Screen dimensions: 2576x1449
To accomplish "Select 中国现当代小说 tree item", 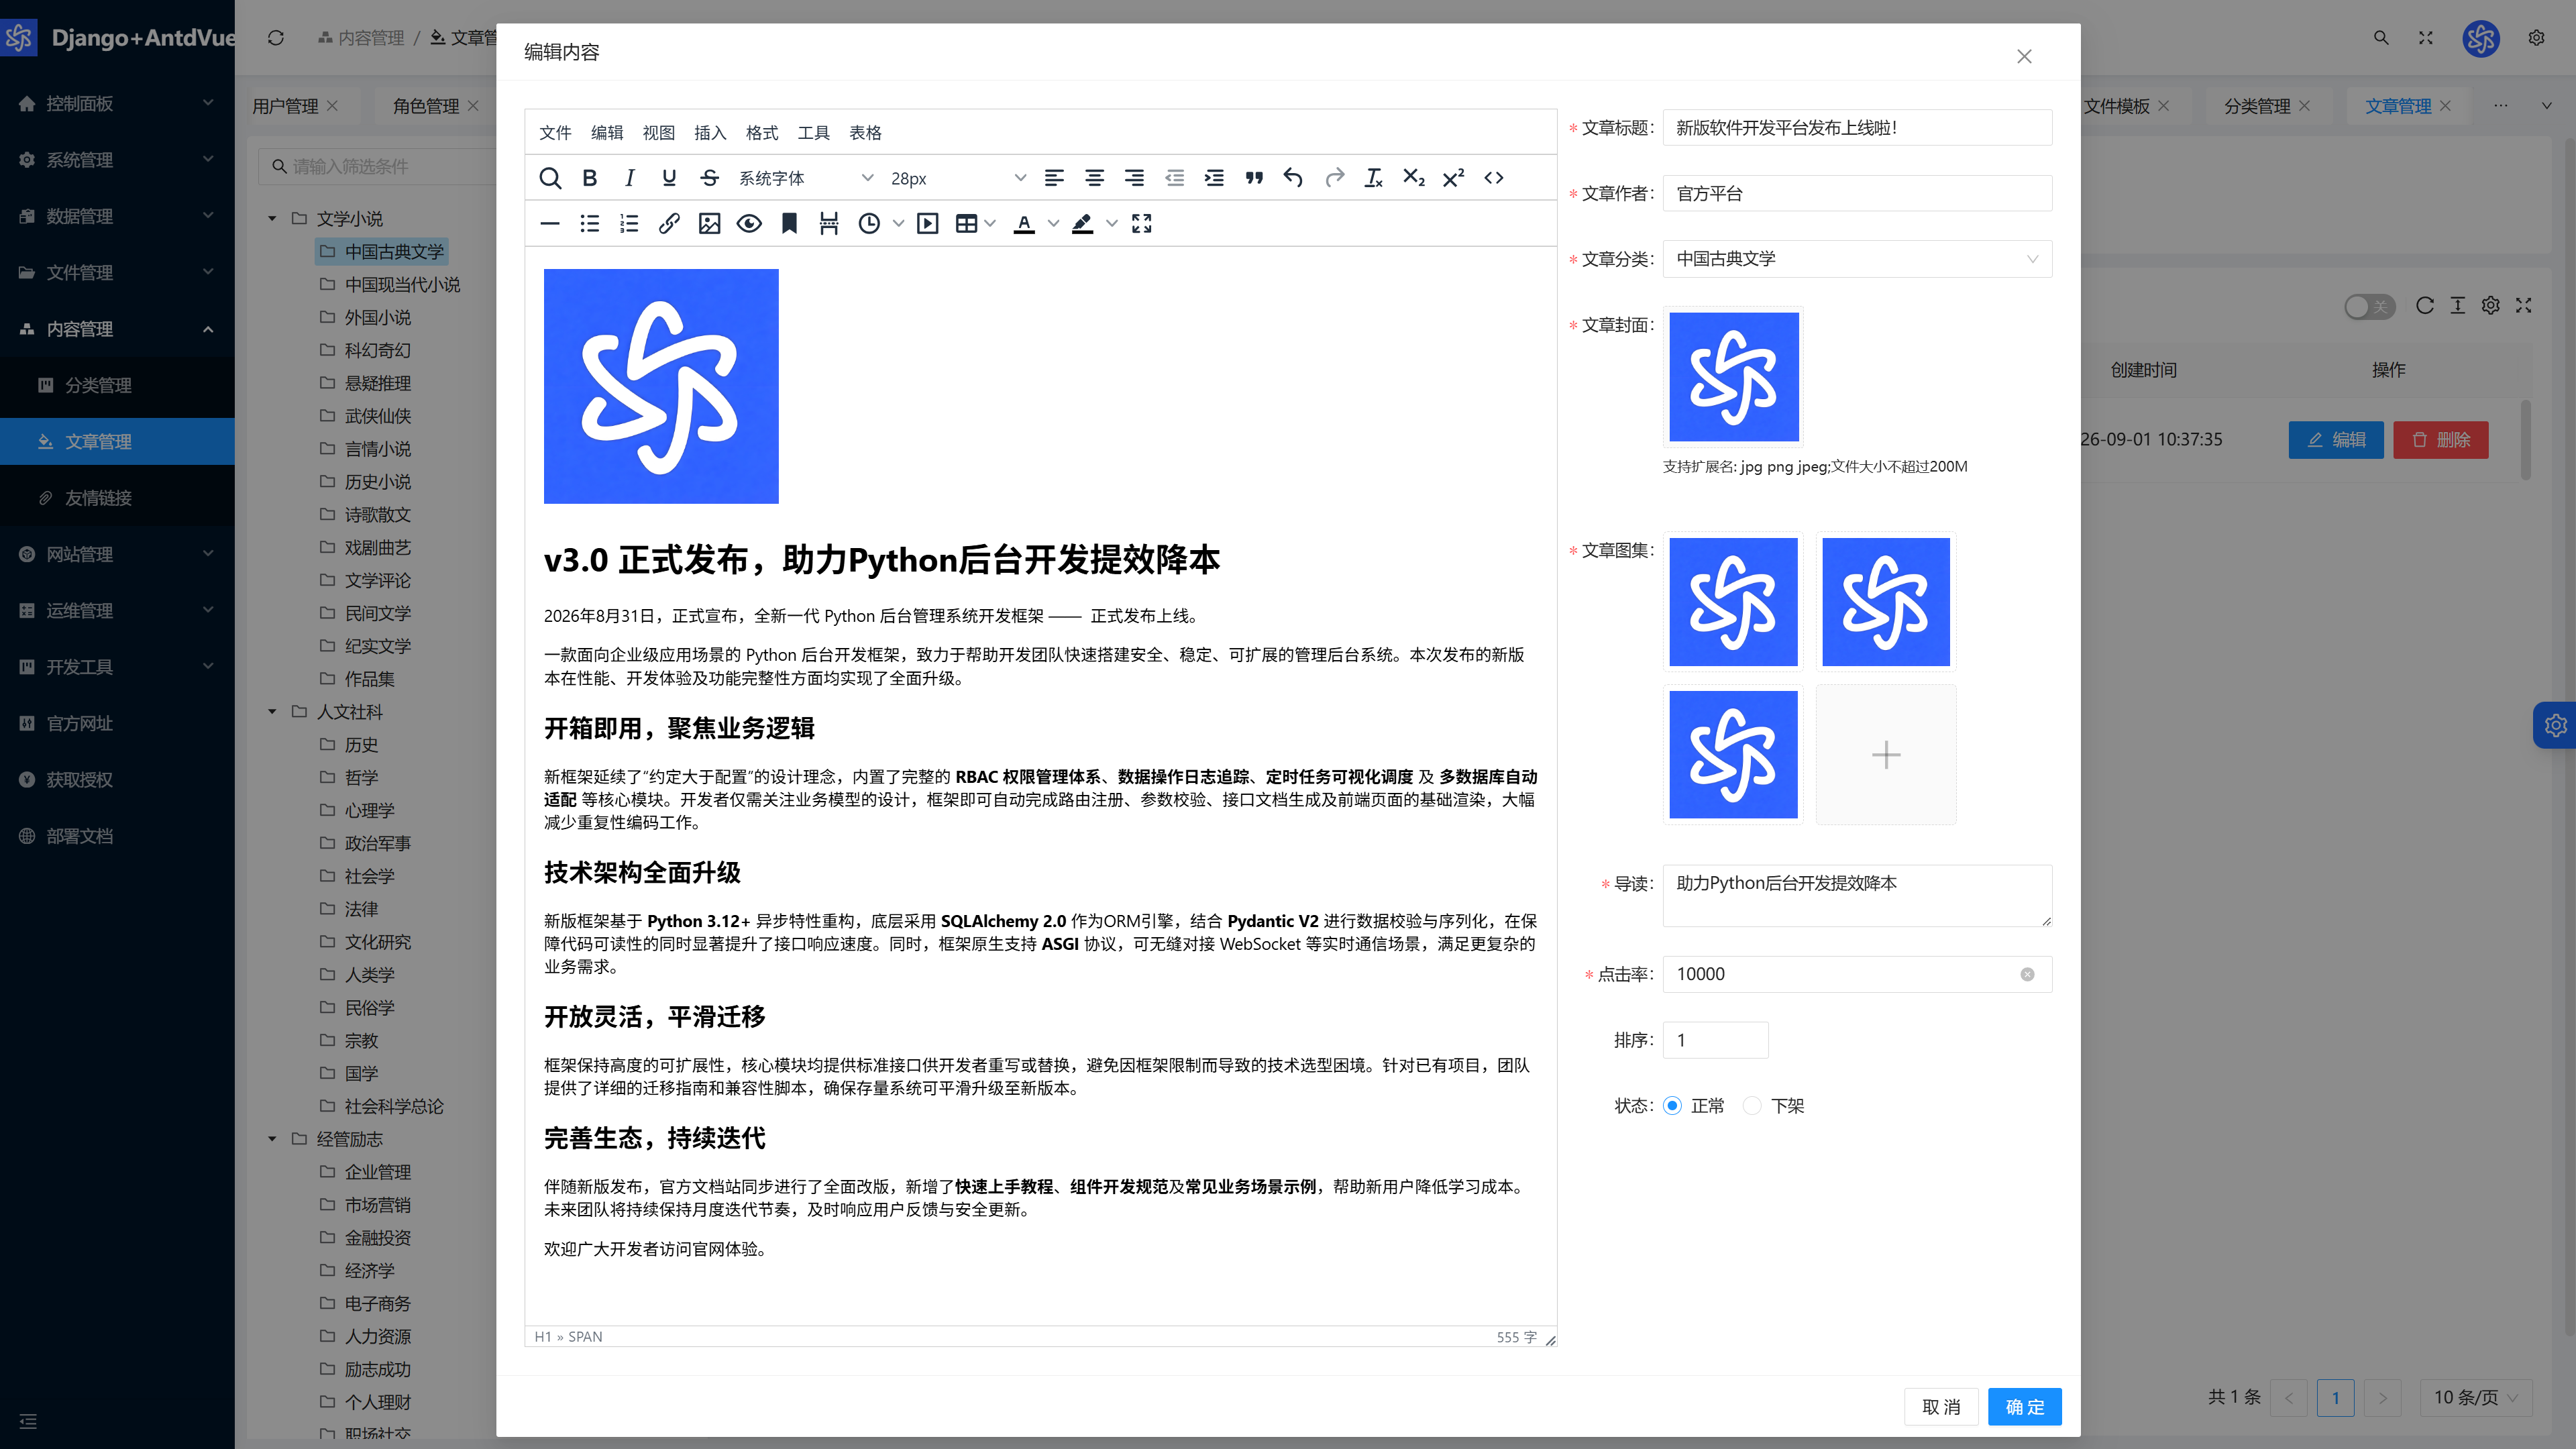I will coord(402,284).
